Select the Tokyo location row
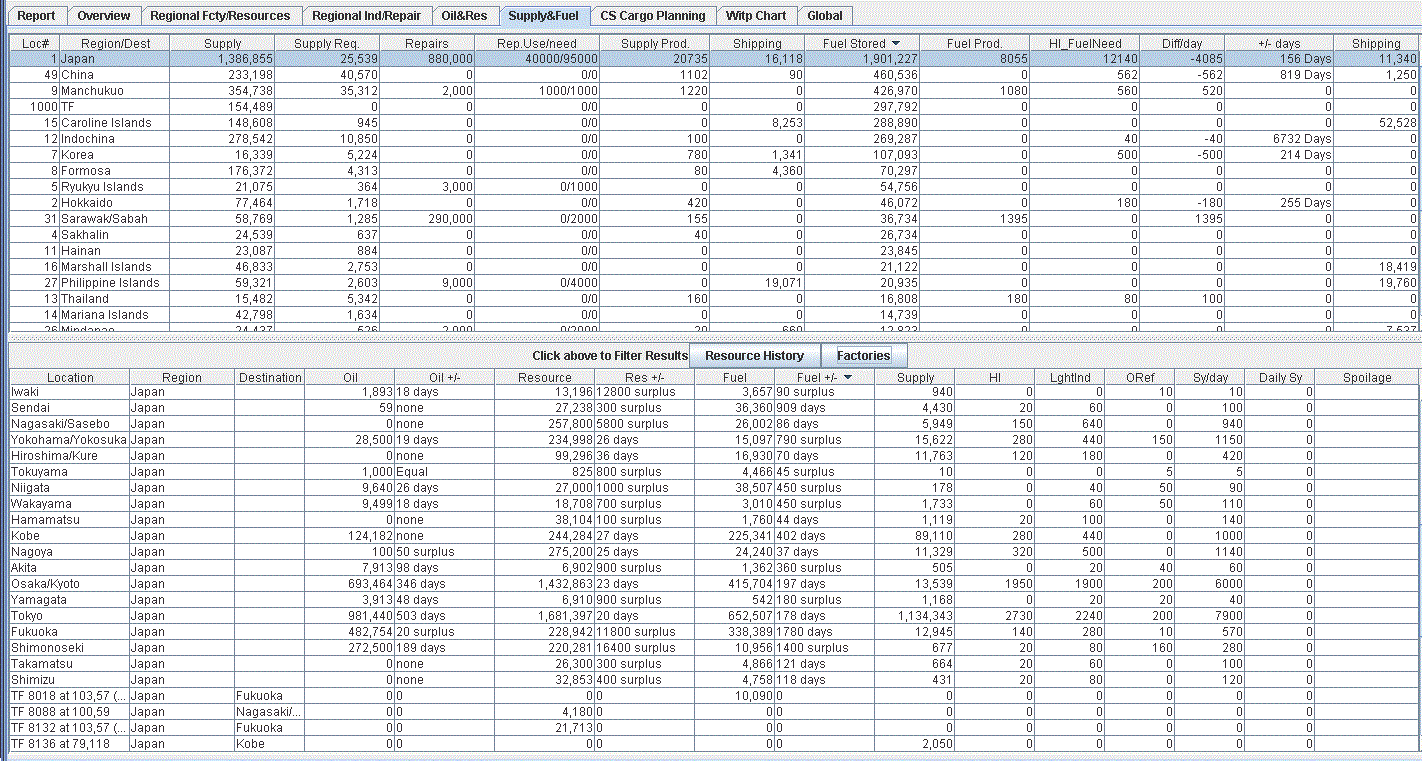 click(x=714, y=616)
